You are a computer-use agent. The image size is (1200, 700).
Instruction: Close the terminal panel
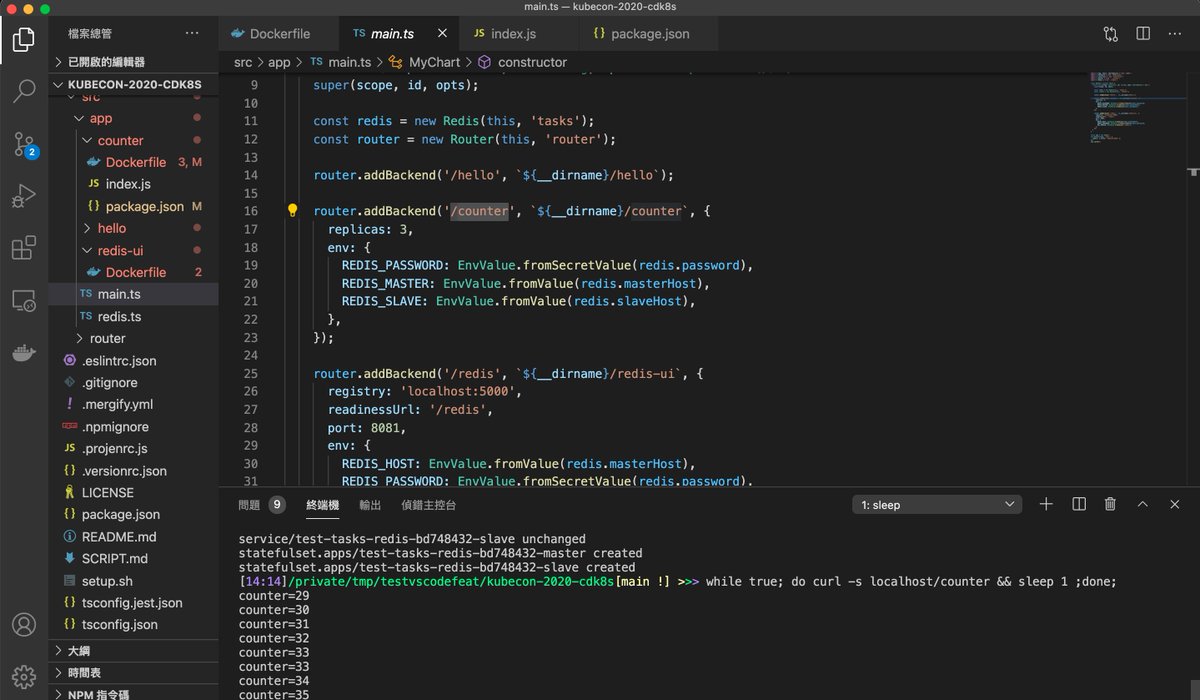tap(1175, 504)
